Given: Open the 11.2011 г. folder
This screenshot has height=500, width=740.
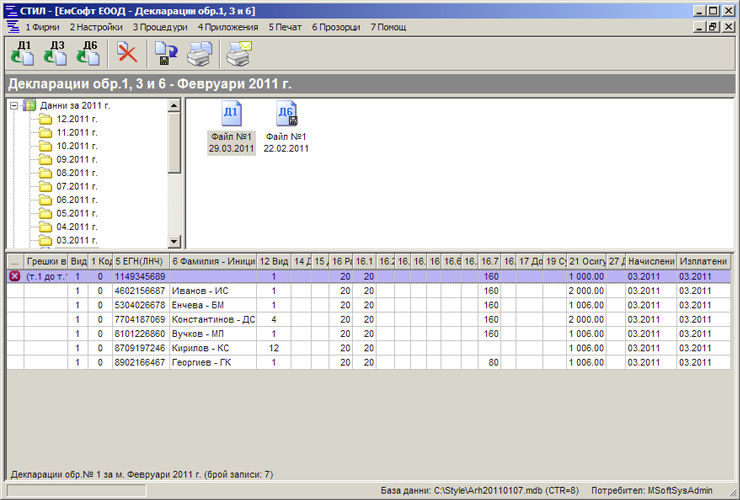Looking at the screenshot, I should pyautogui.click(x=76, y=133).
